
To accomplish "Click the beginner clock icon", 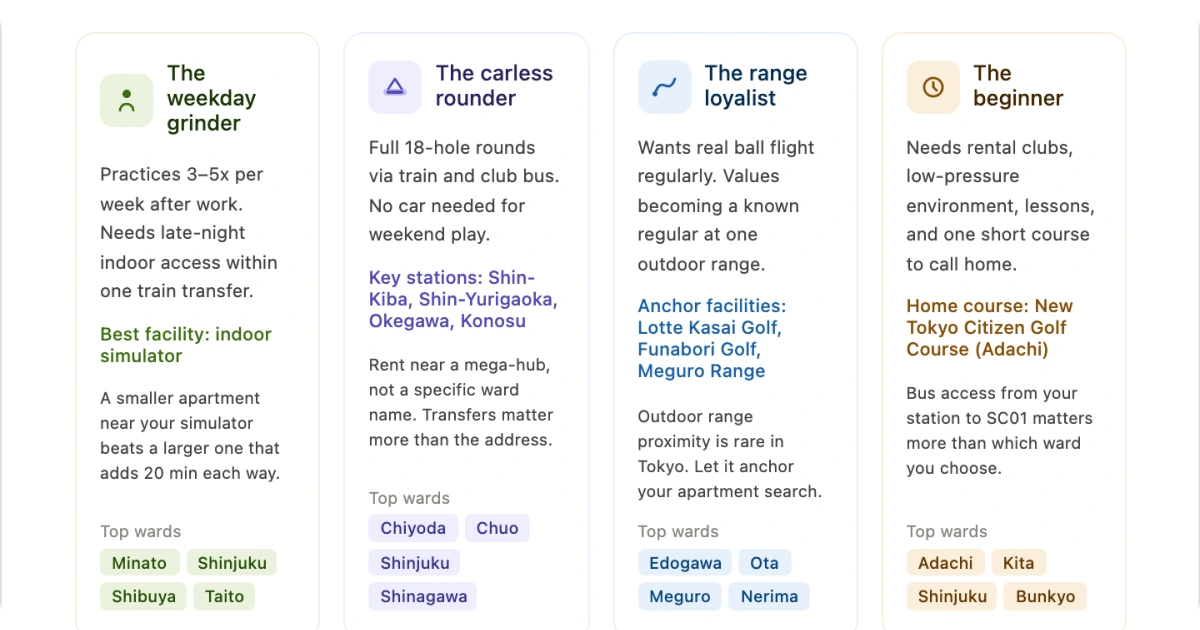I will coord(932,87).
